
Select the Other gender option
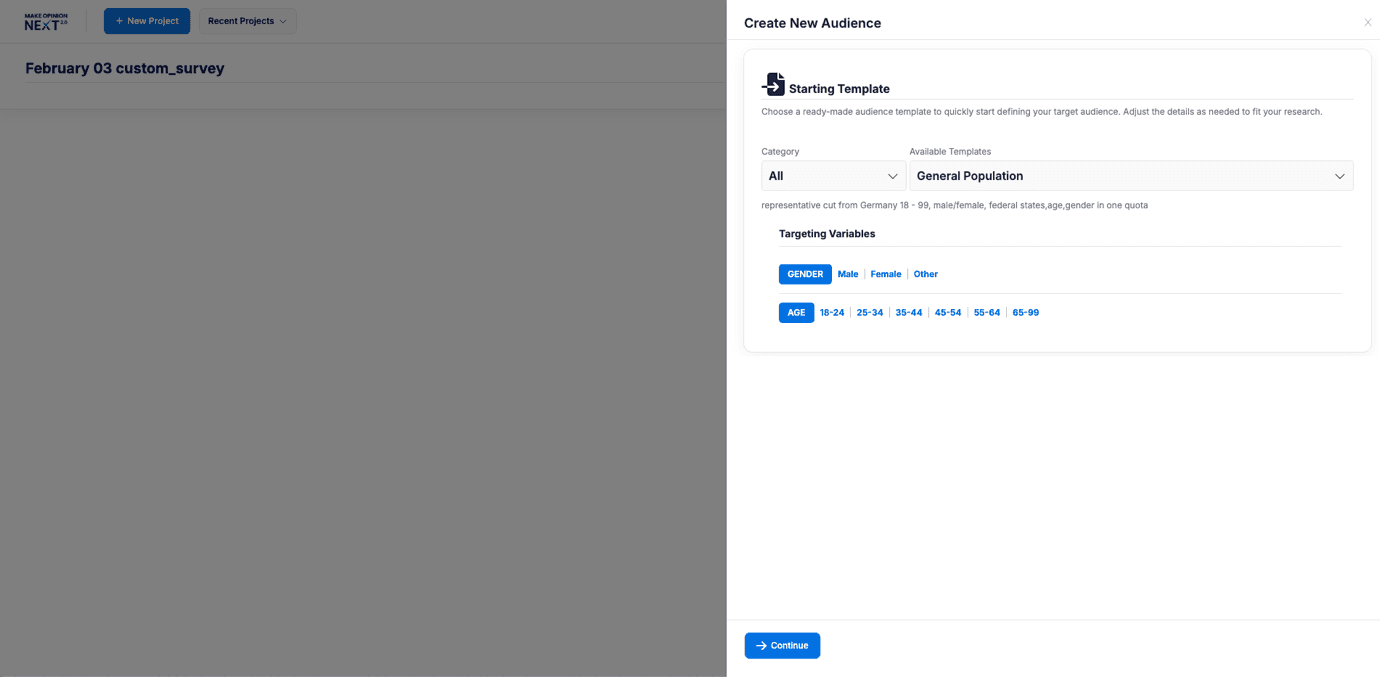click(x=925, y=273)
